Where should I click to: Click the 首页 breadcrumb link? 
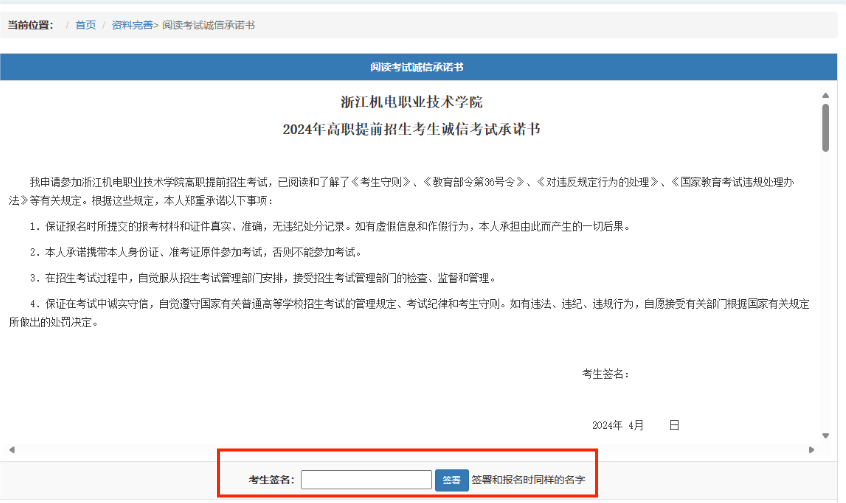pos(85,25)
